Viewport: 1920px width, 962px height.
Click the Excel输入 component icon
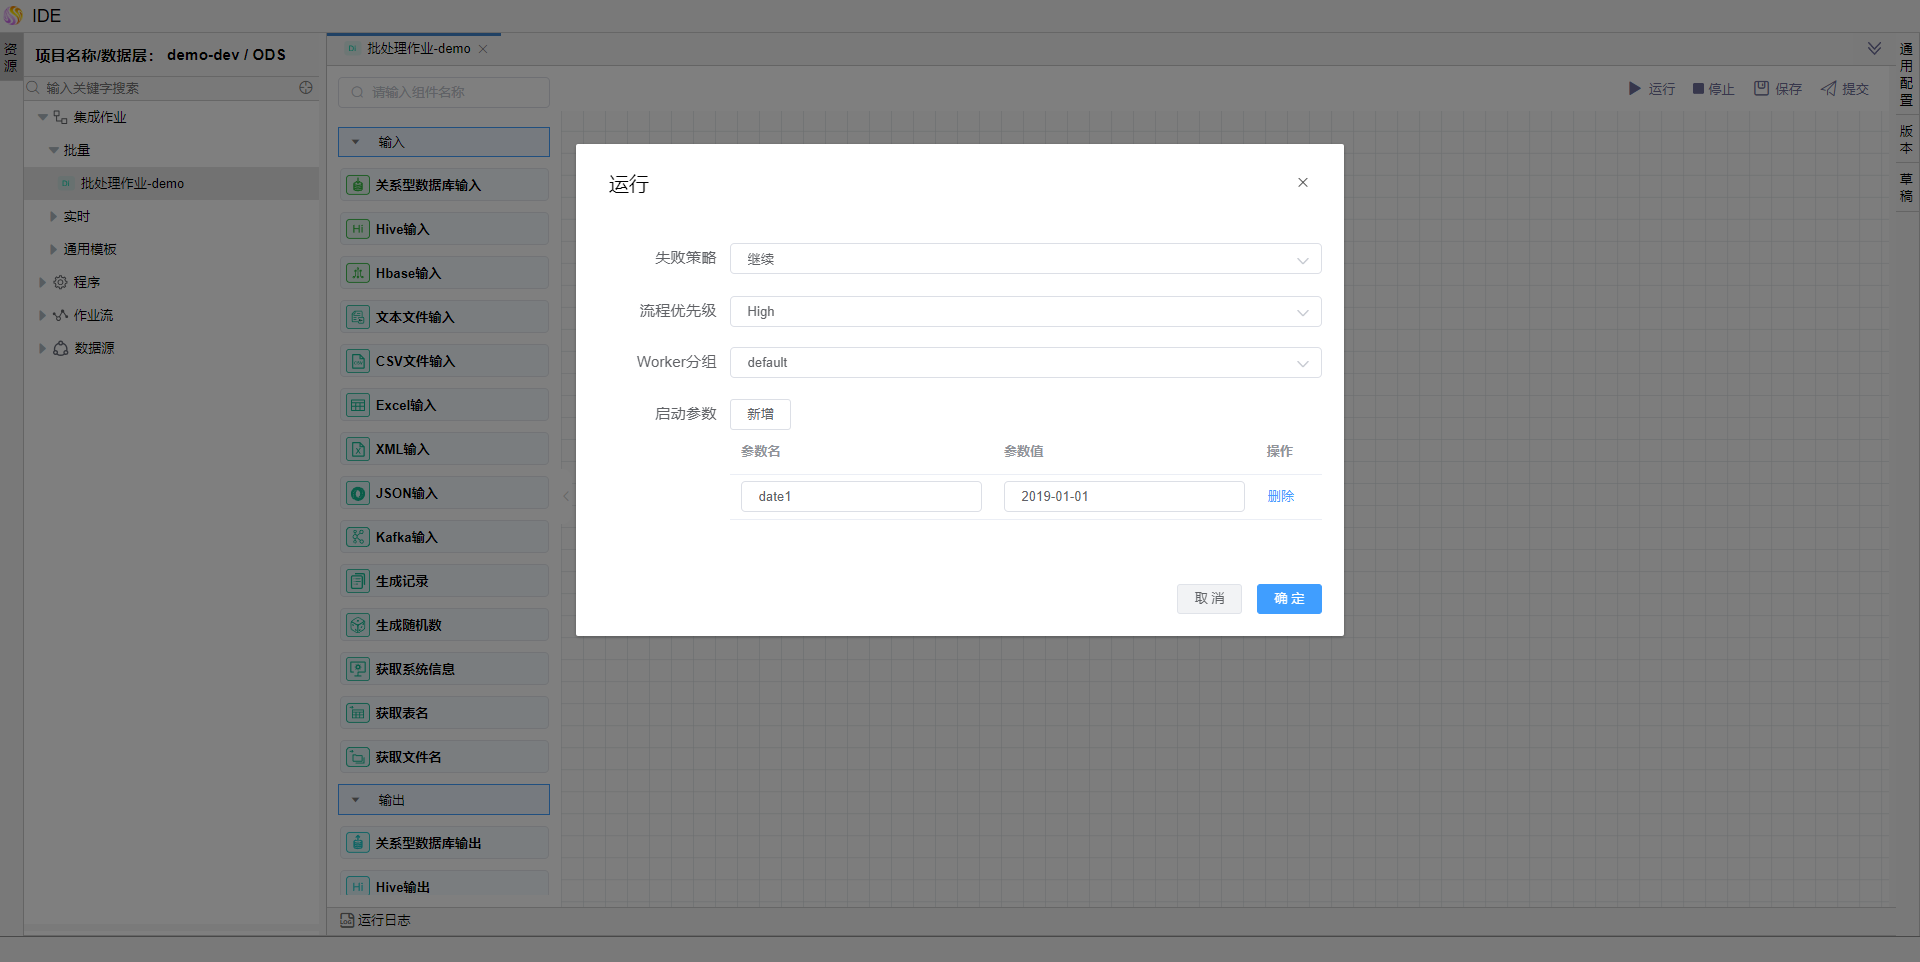click(x=357, y=405)
